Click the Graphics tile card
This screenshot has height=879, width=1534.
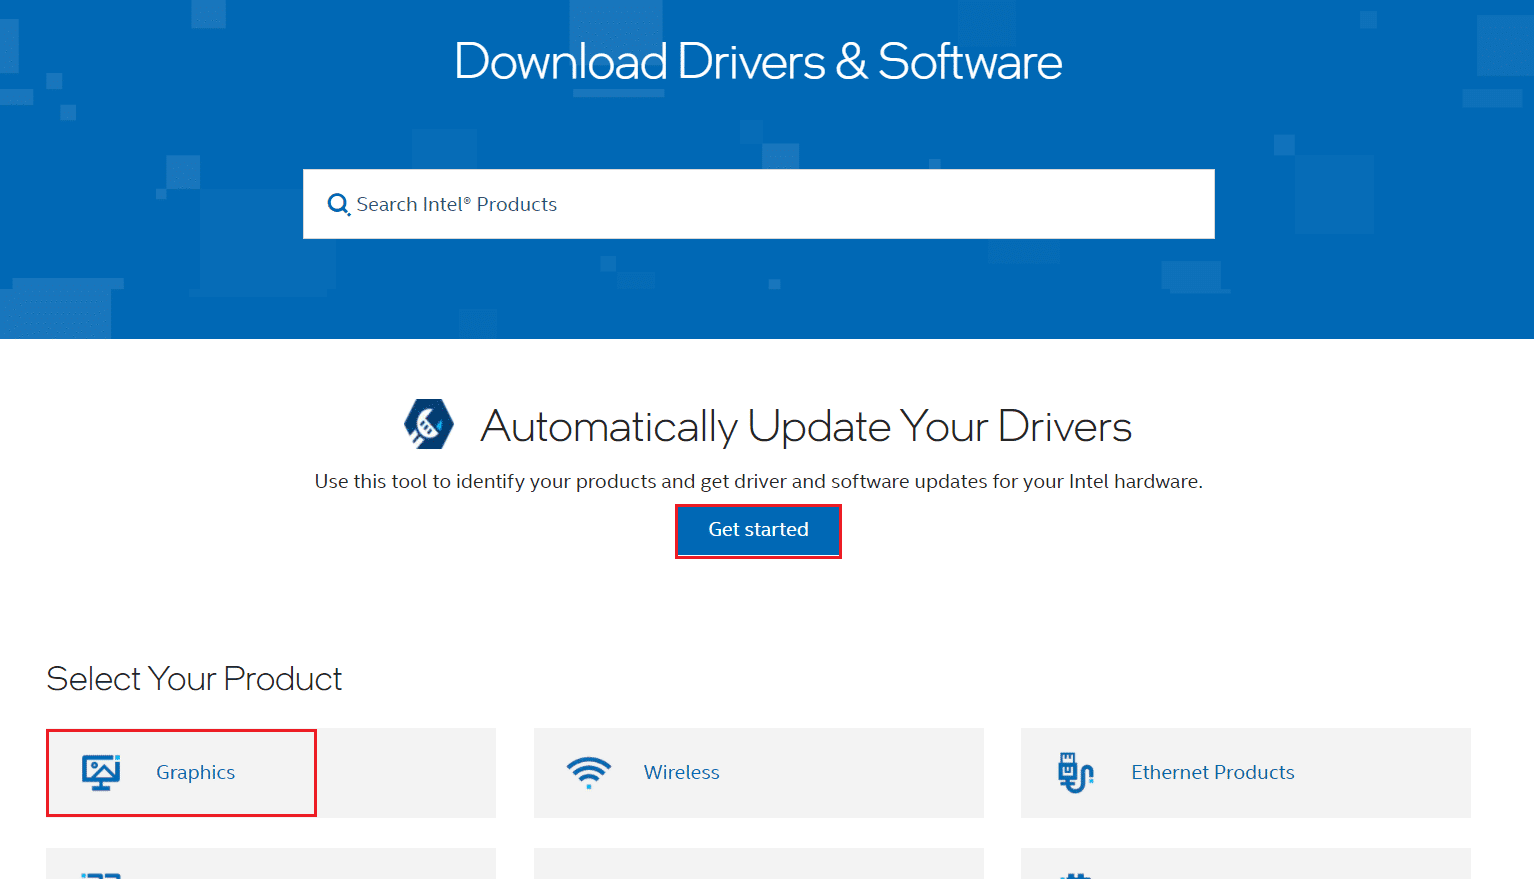pos(270,772)
